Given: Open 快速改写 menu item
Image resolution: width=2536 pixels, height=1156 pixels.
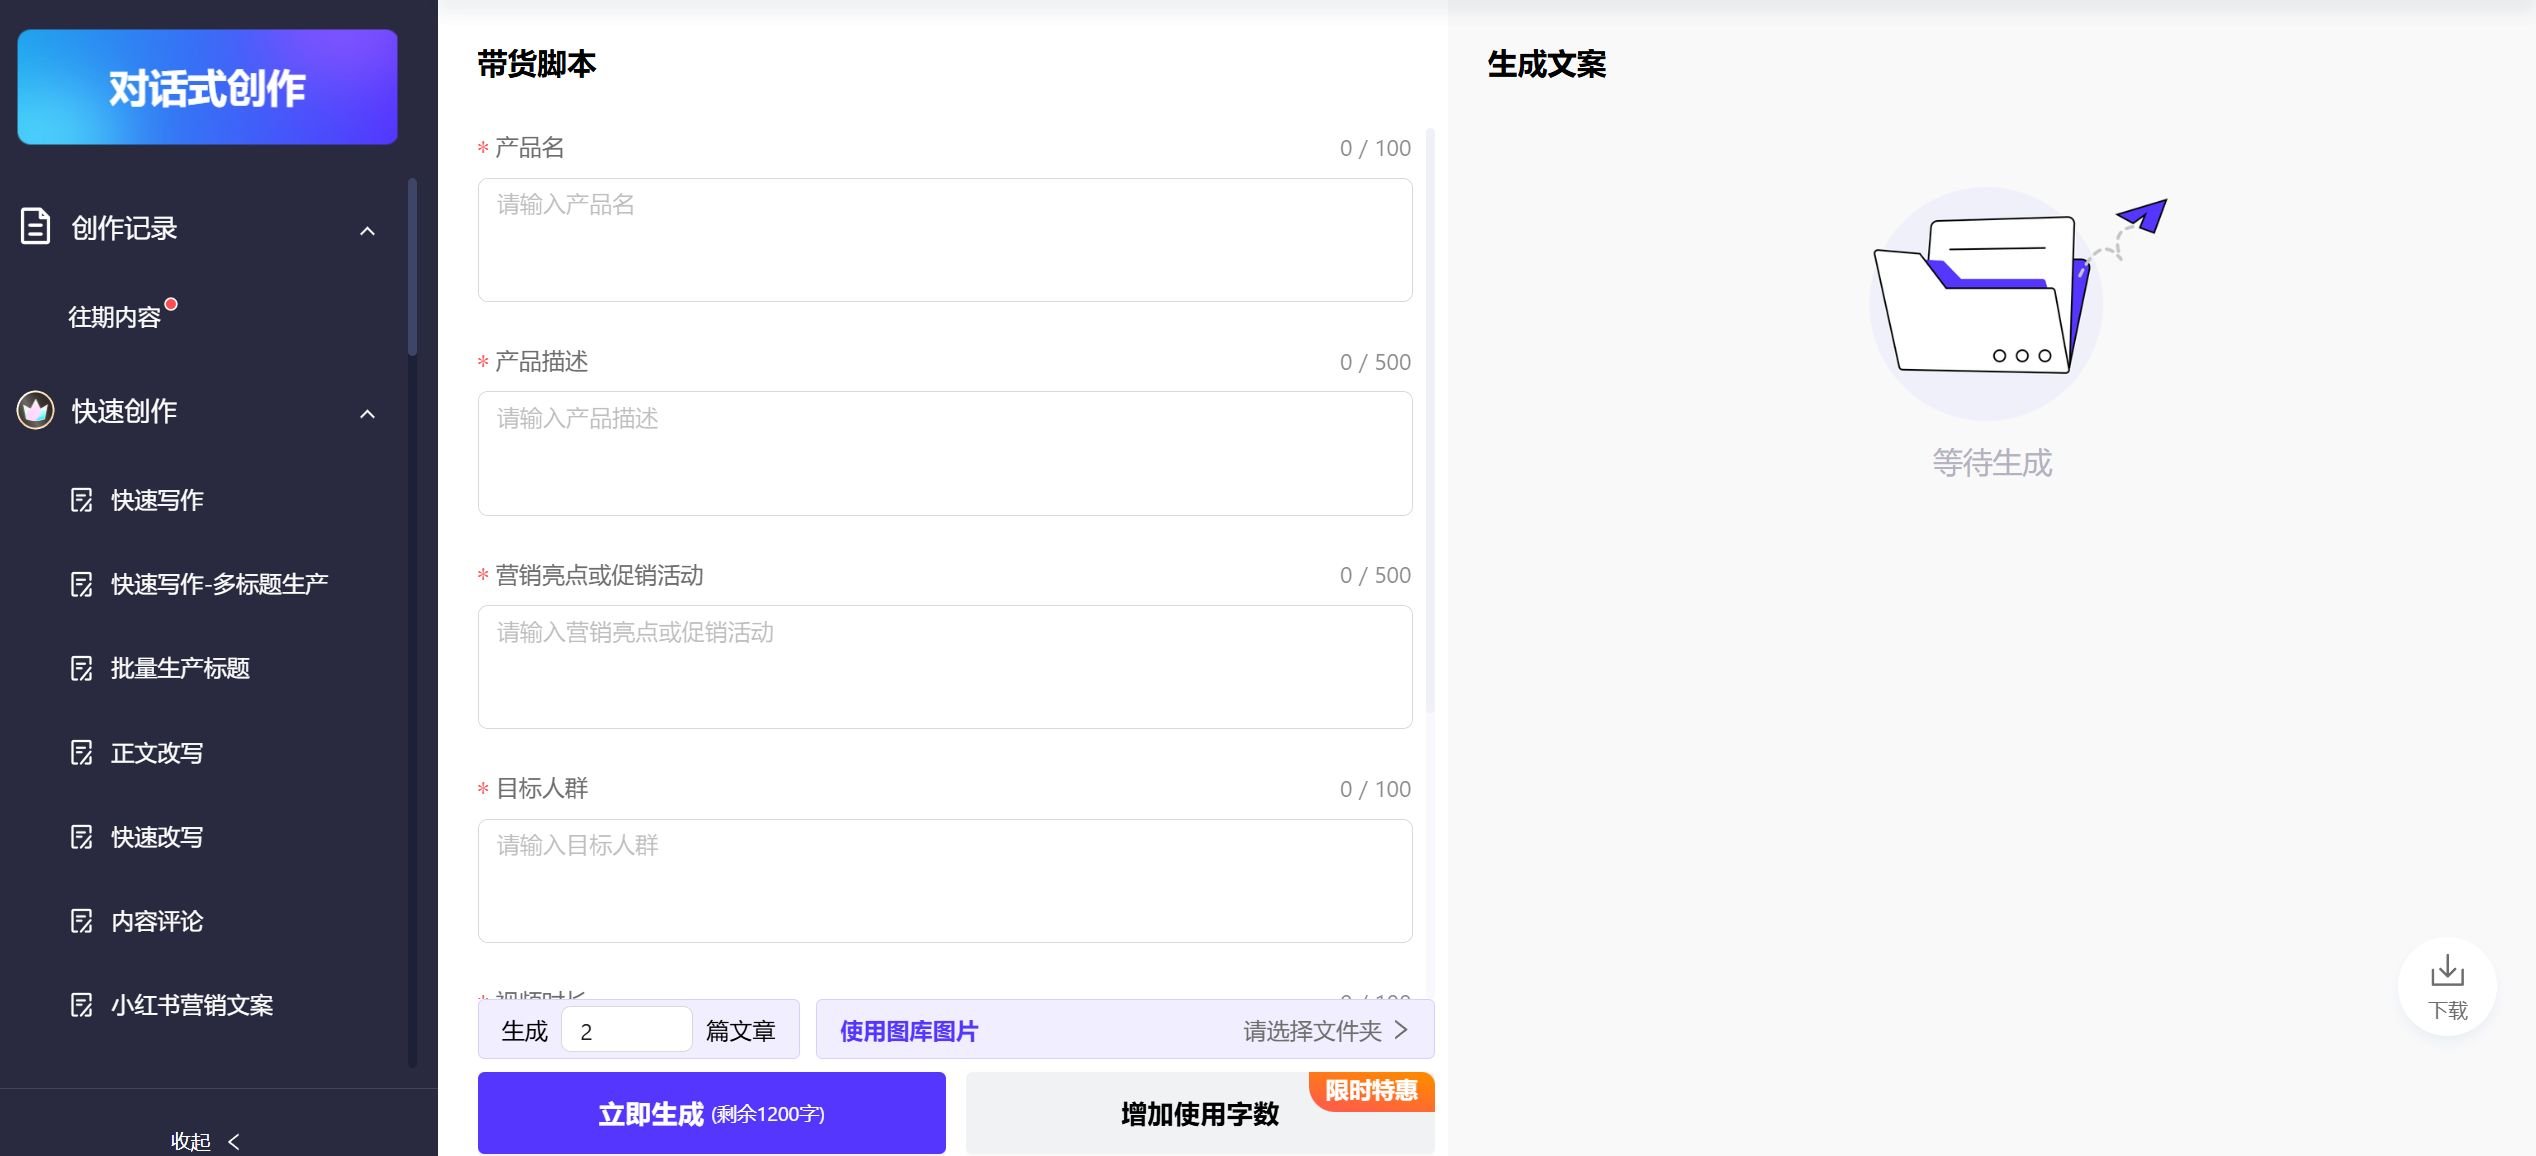Looking at the screenshot, I should [x=157, y=836].
